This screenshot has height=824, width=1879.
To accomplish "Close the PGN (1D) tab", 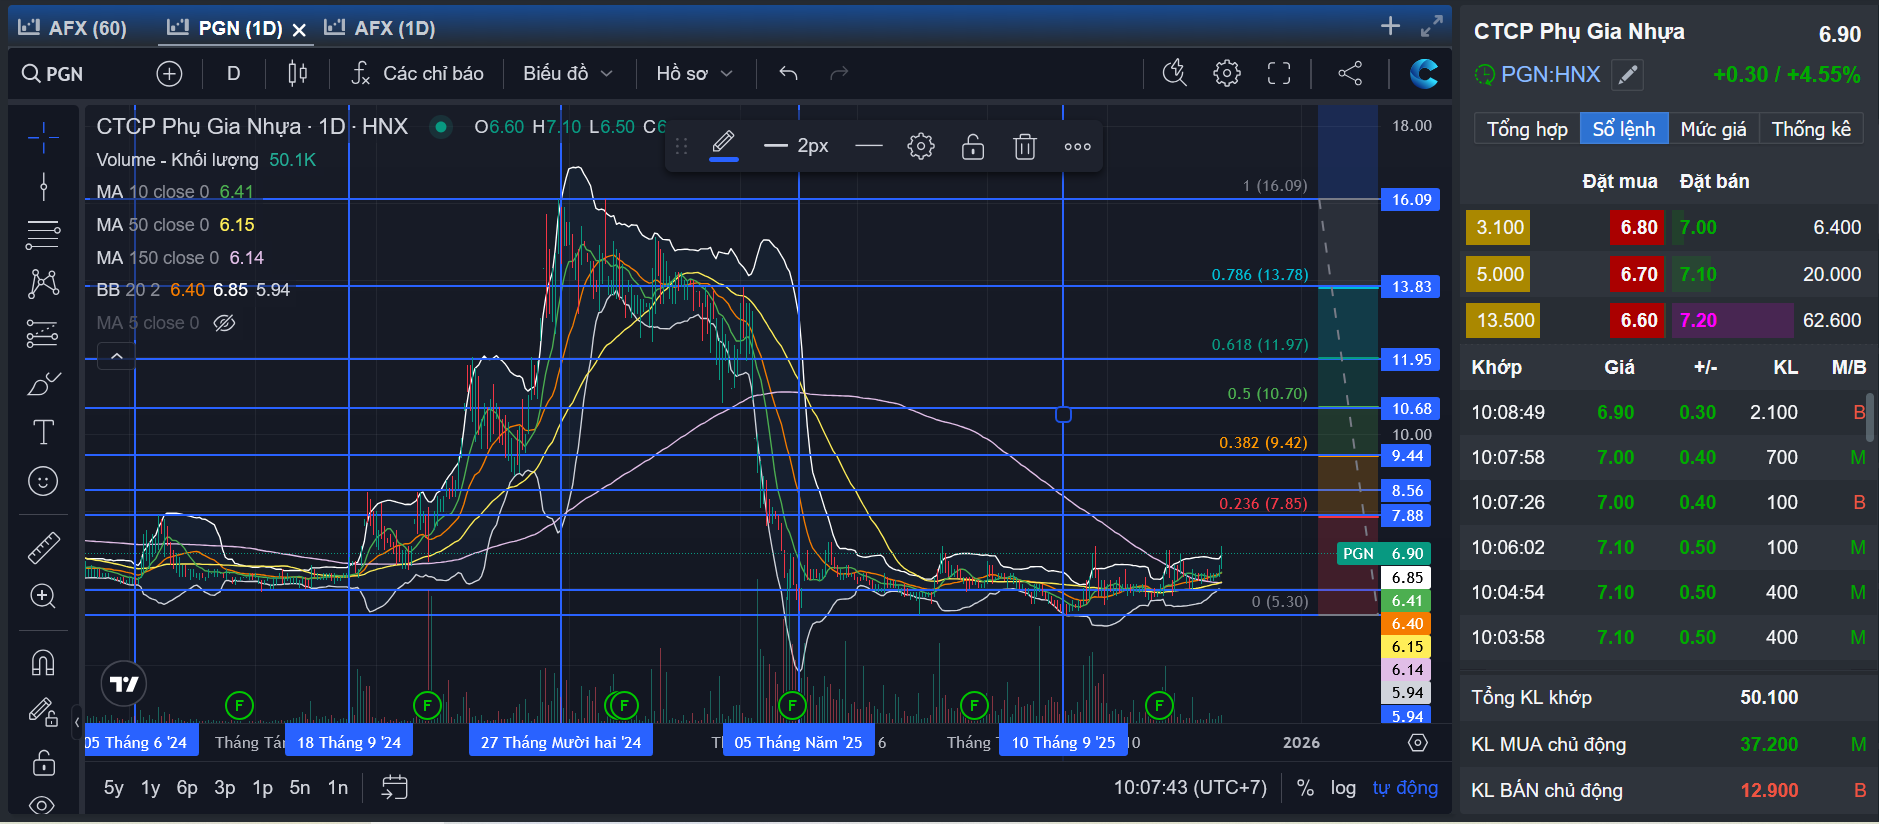I will [x=299, y=30].
